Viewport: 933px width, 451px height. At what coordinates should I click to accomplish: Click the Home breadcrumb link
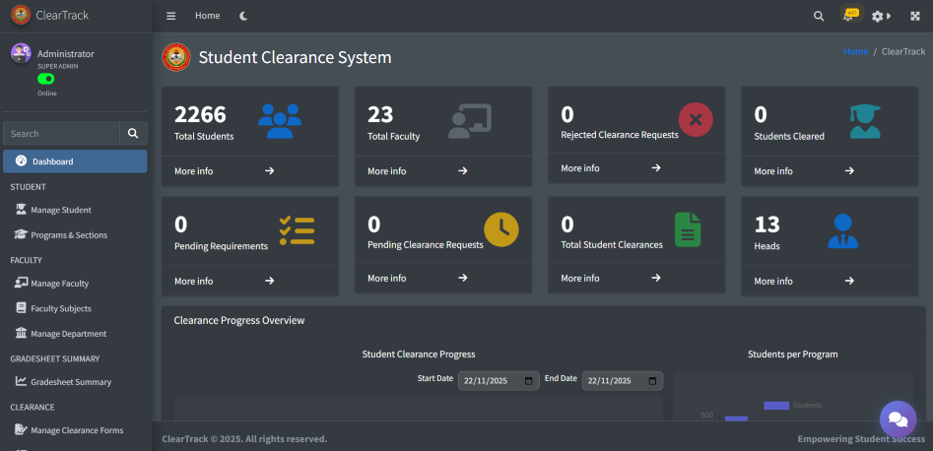coord(856,52)
